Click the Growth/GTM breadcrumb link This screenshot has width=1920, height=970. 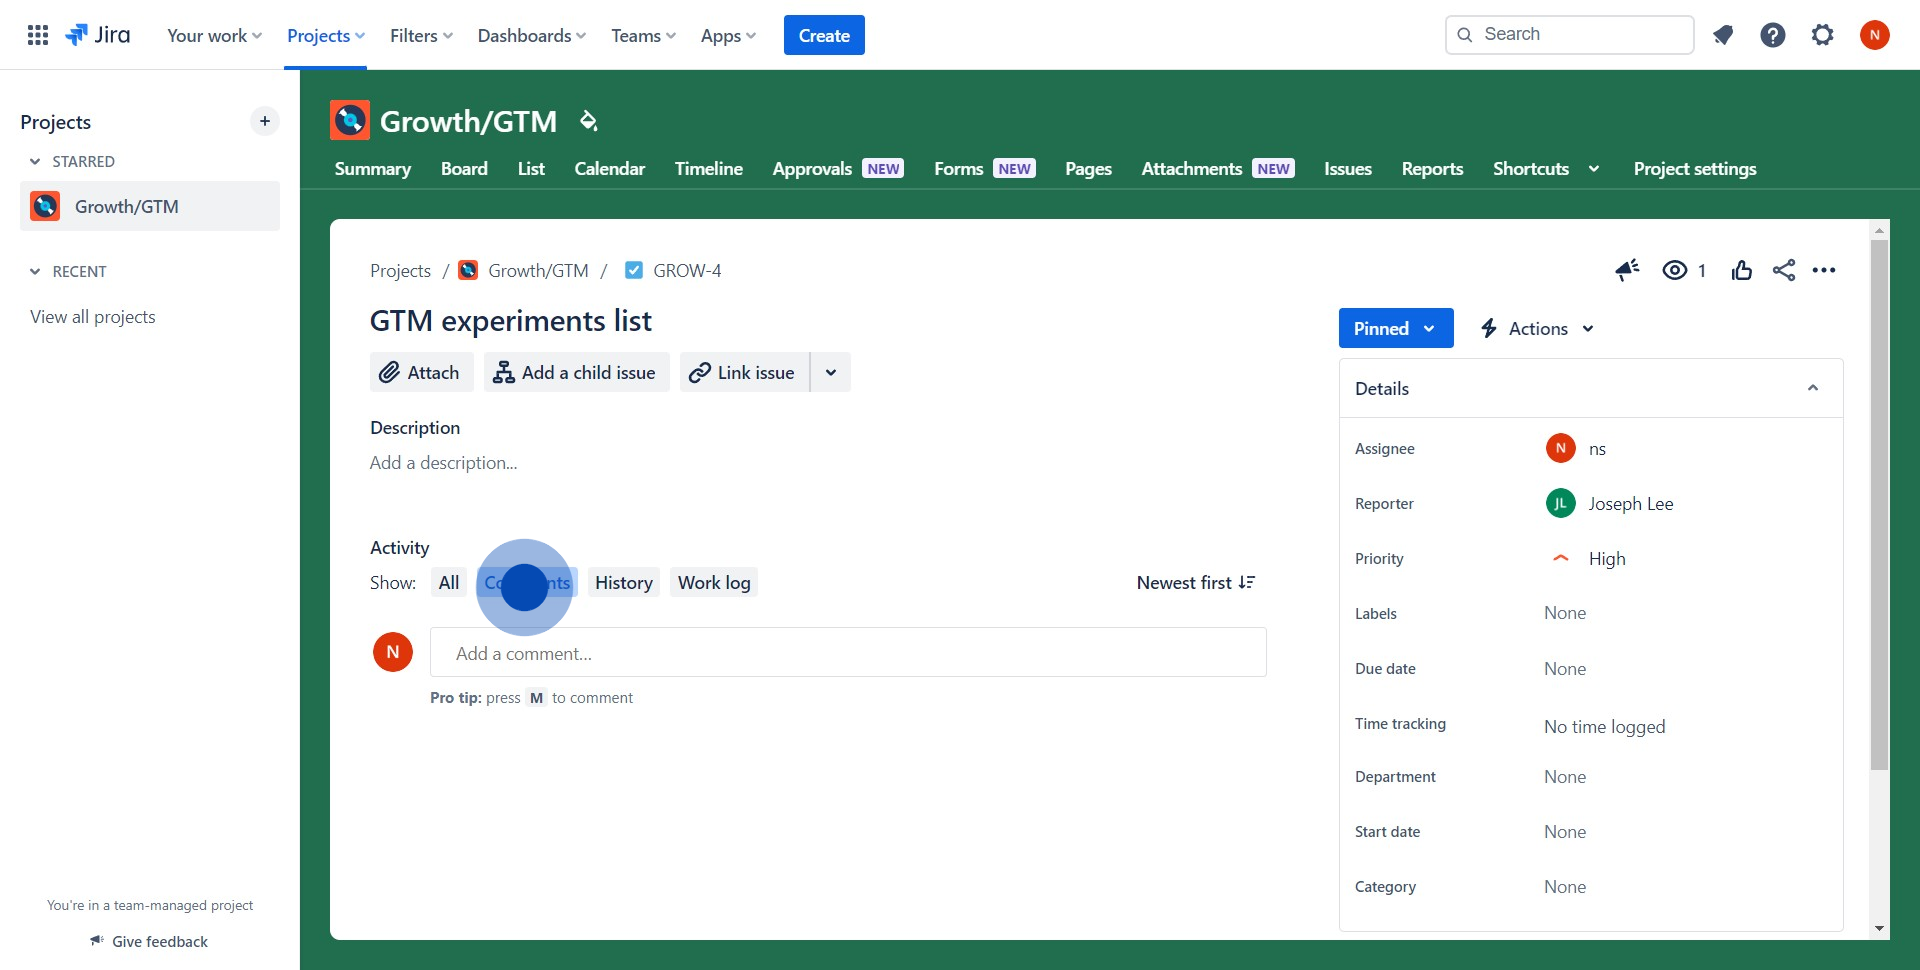pyautogui.click(x=538, y=271)
